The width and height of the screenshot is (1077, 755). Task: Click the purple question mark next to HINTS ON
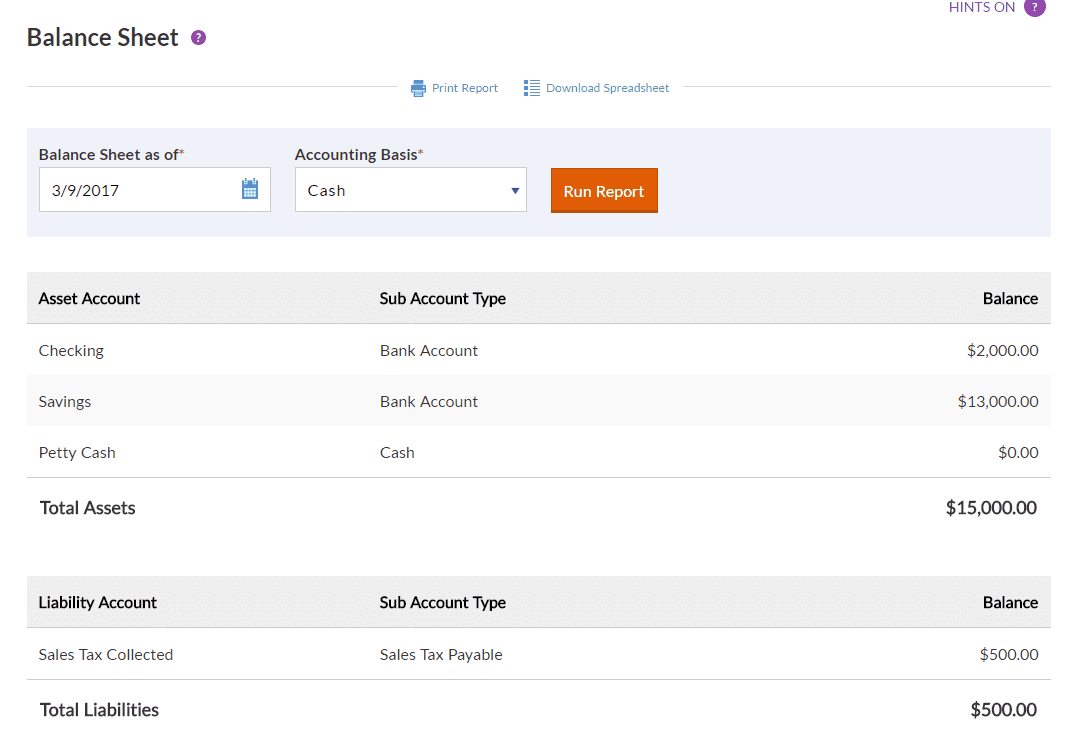pos(1035,8)
